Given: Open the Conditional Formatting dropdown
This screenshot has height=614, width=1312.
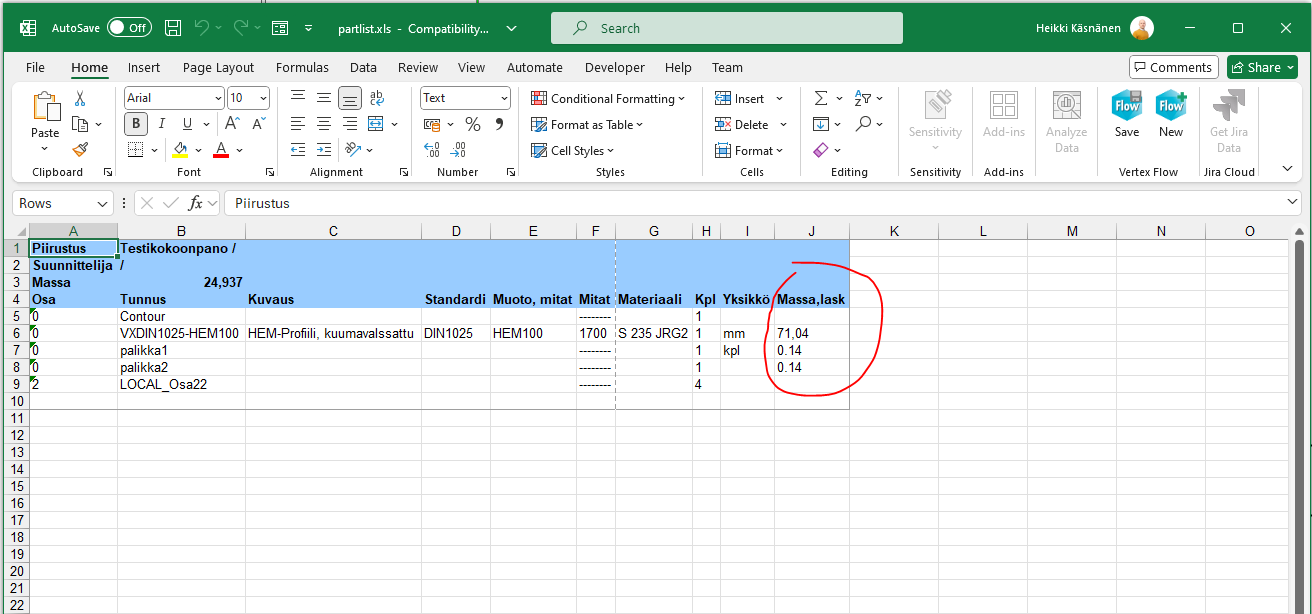Looking at the screenshot, I should tap(608, 98).
